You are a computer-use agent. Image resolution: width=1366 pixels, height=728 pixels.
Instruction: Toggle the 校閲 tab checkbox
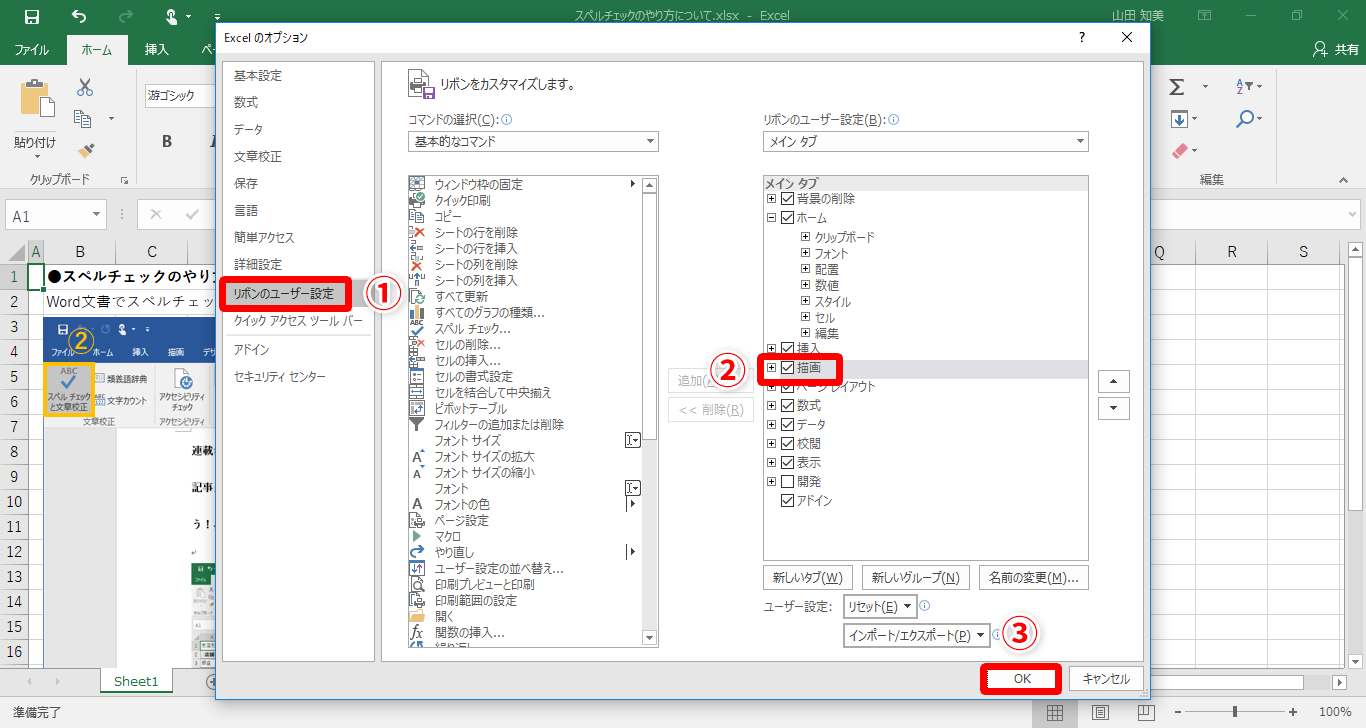787,443
